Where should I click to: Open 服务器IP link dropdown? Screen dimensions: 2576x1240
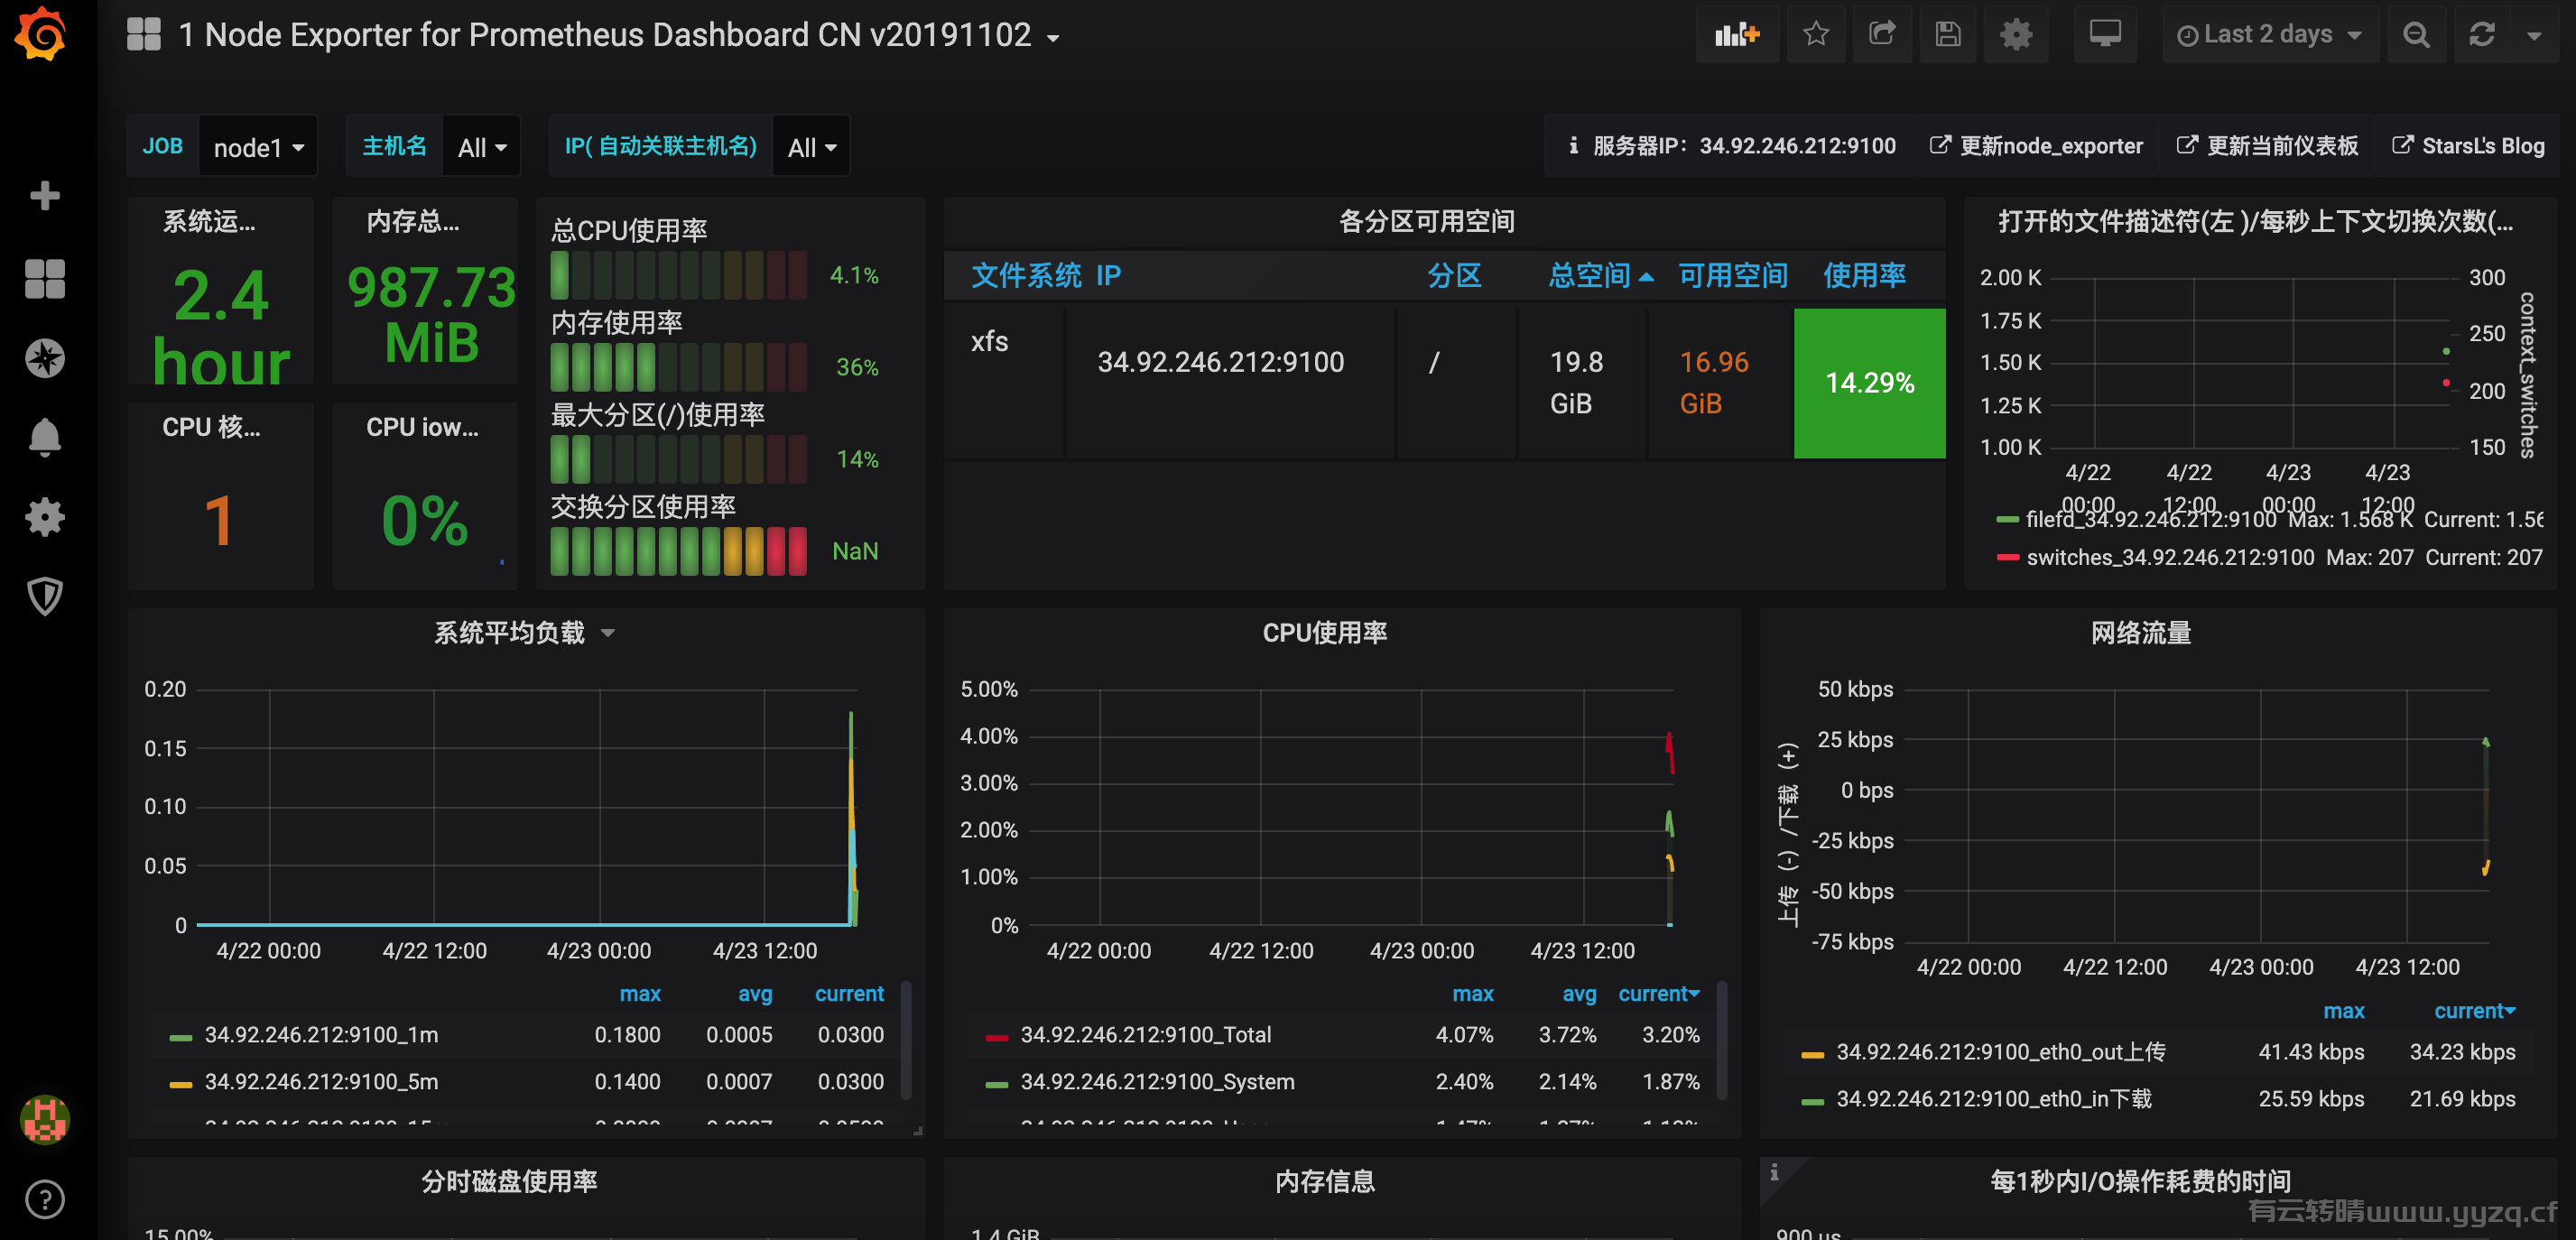pyautogui.click(x=1732, y=146)
